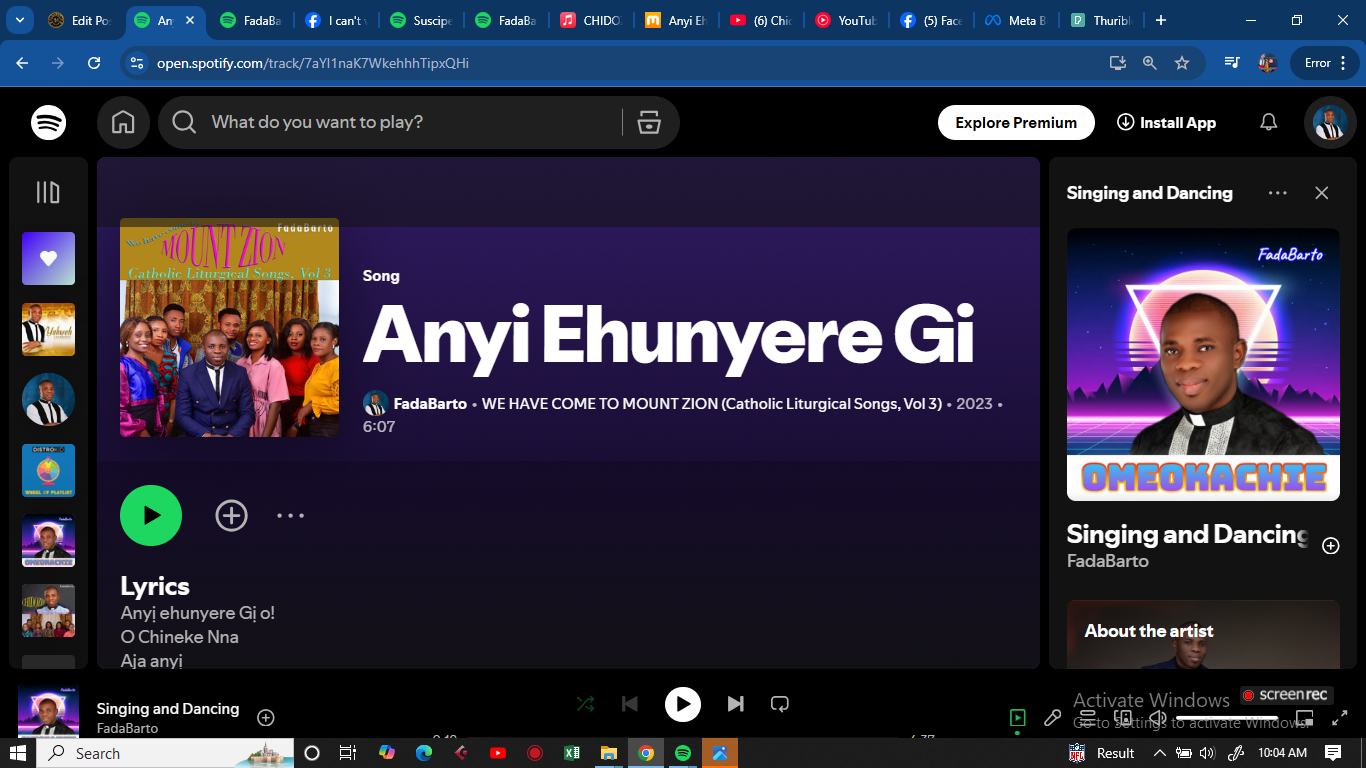Click lyric line 'O Chineke Nna'
This screenshot has width=1366, height=768.
pyautogui.click(x=179, y=637)
